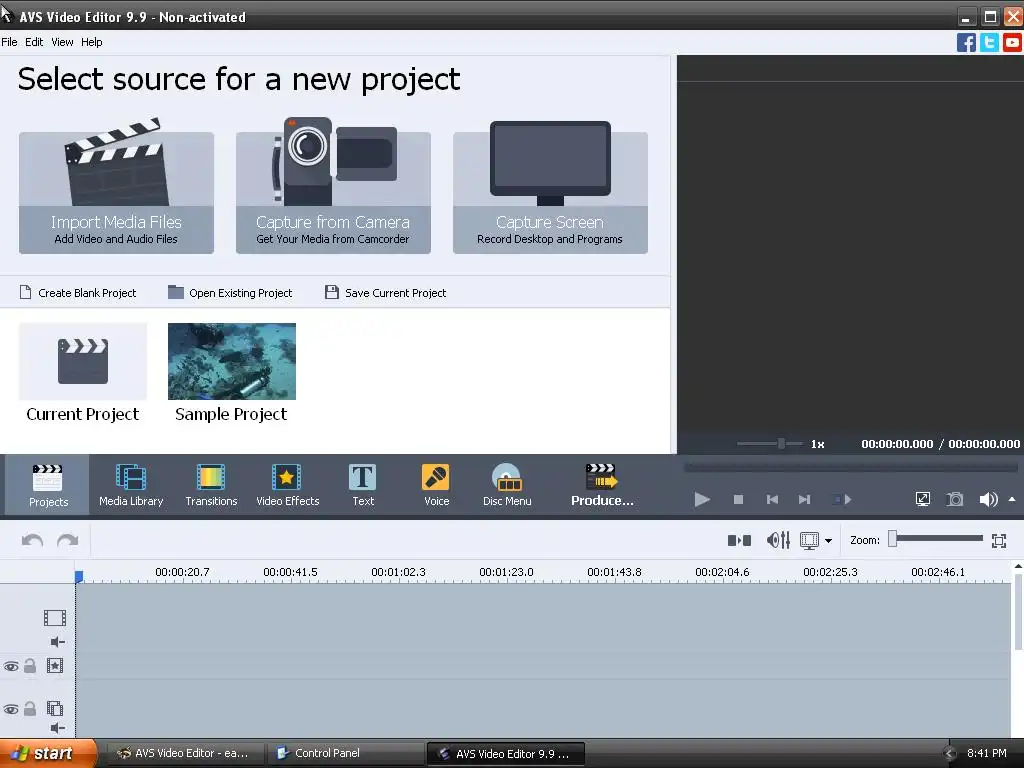Open the Text tool panel
Image resolution: width=1024 pixels, height=768 pixels.
tap(363, 485)
